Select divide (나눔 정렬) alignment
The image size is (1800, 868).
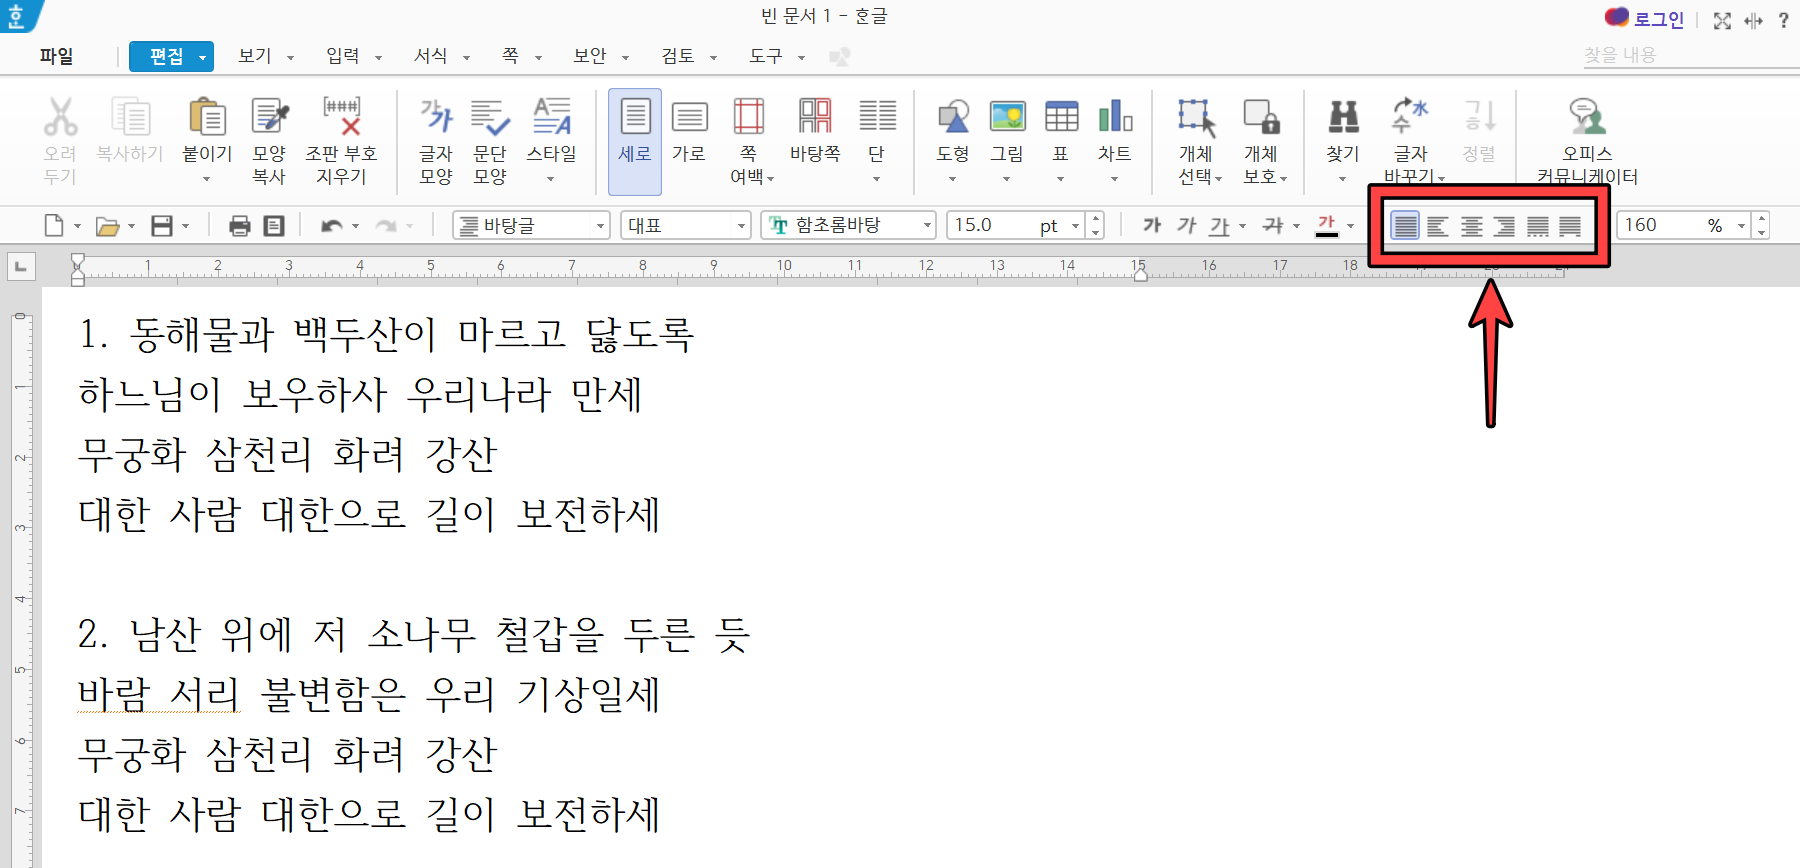[1570, 226]
